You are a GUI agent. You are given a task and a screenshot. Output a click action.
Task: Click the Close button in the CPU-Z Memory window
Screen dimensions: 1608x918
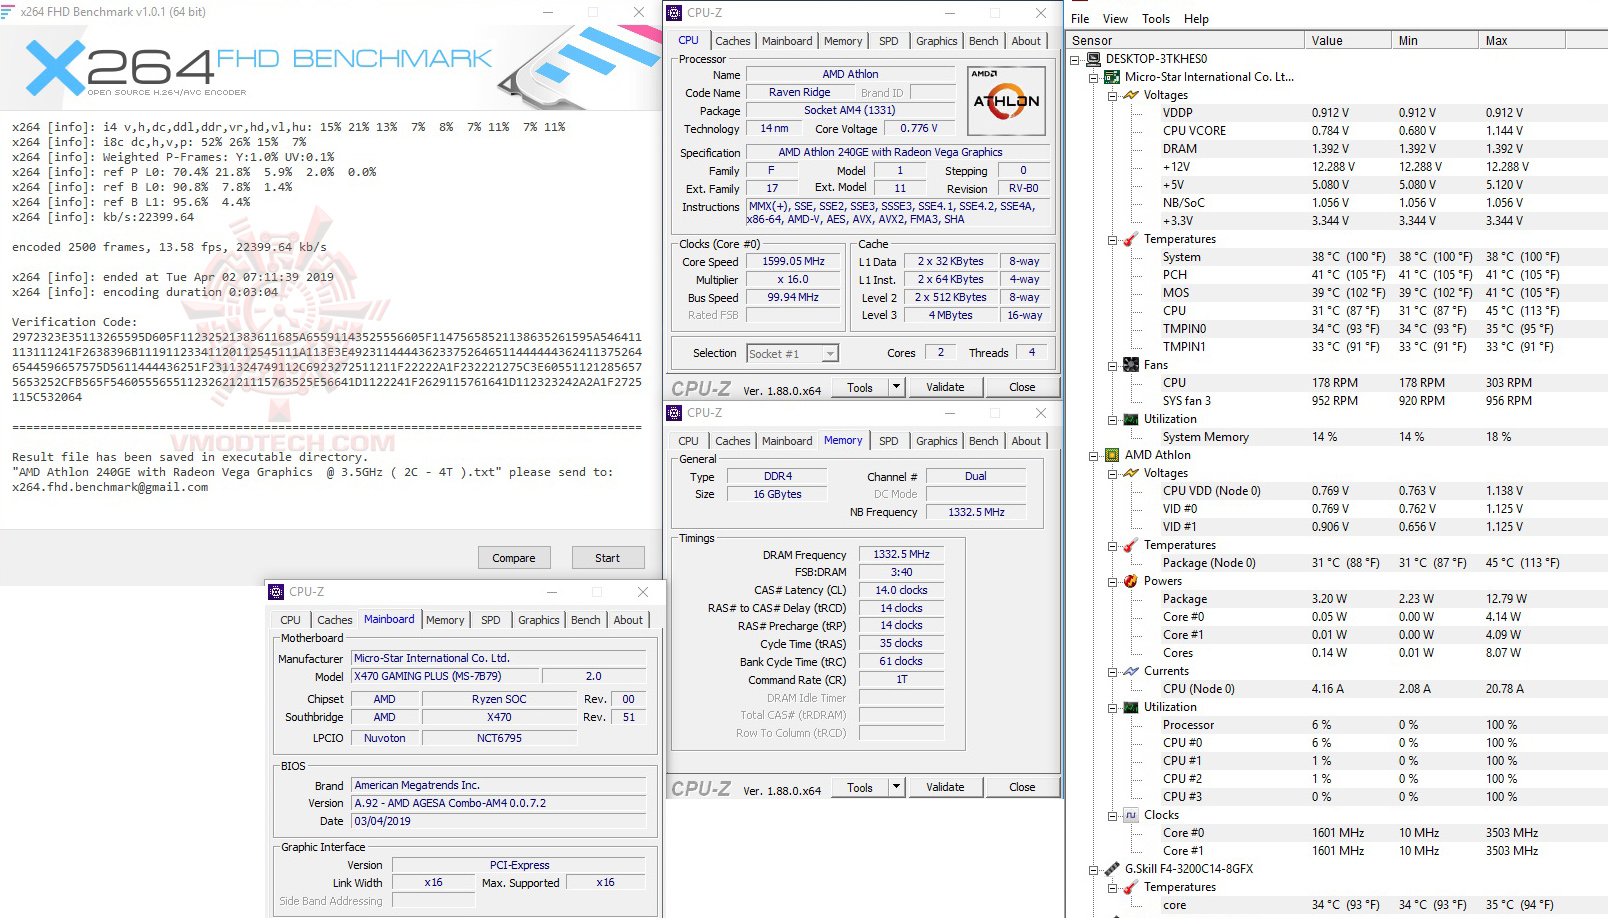(x=1022, y=787)
